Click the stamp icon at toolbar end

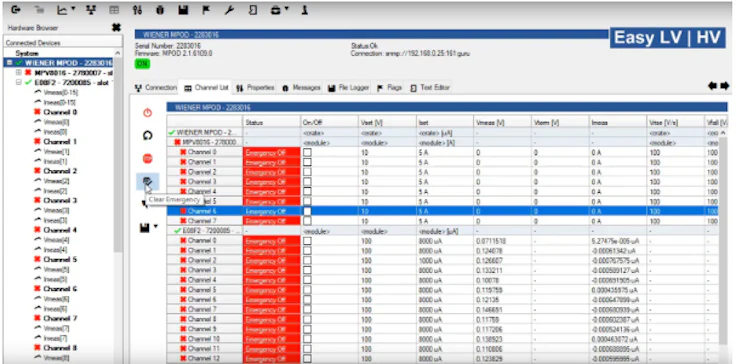click(x=305, y=10)
